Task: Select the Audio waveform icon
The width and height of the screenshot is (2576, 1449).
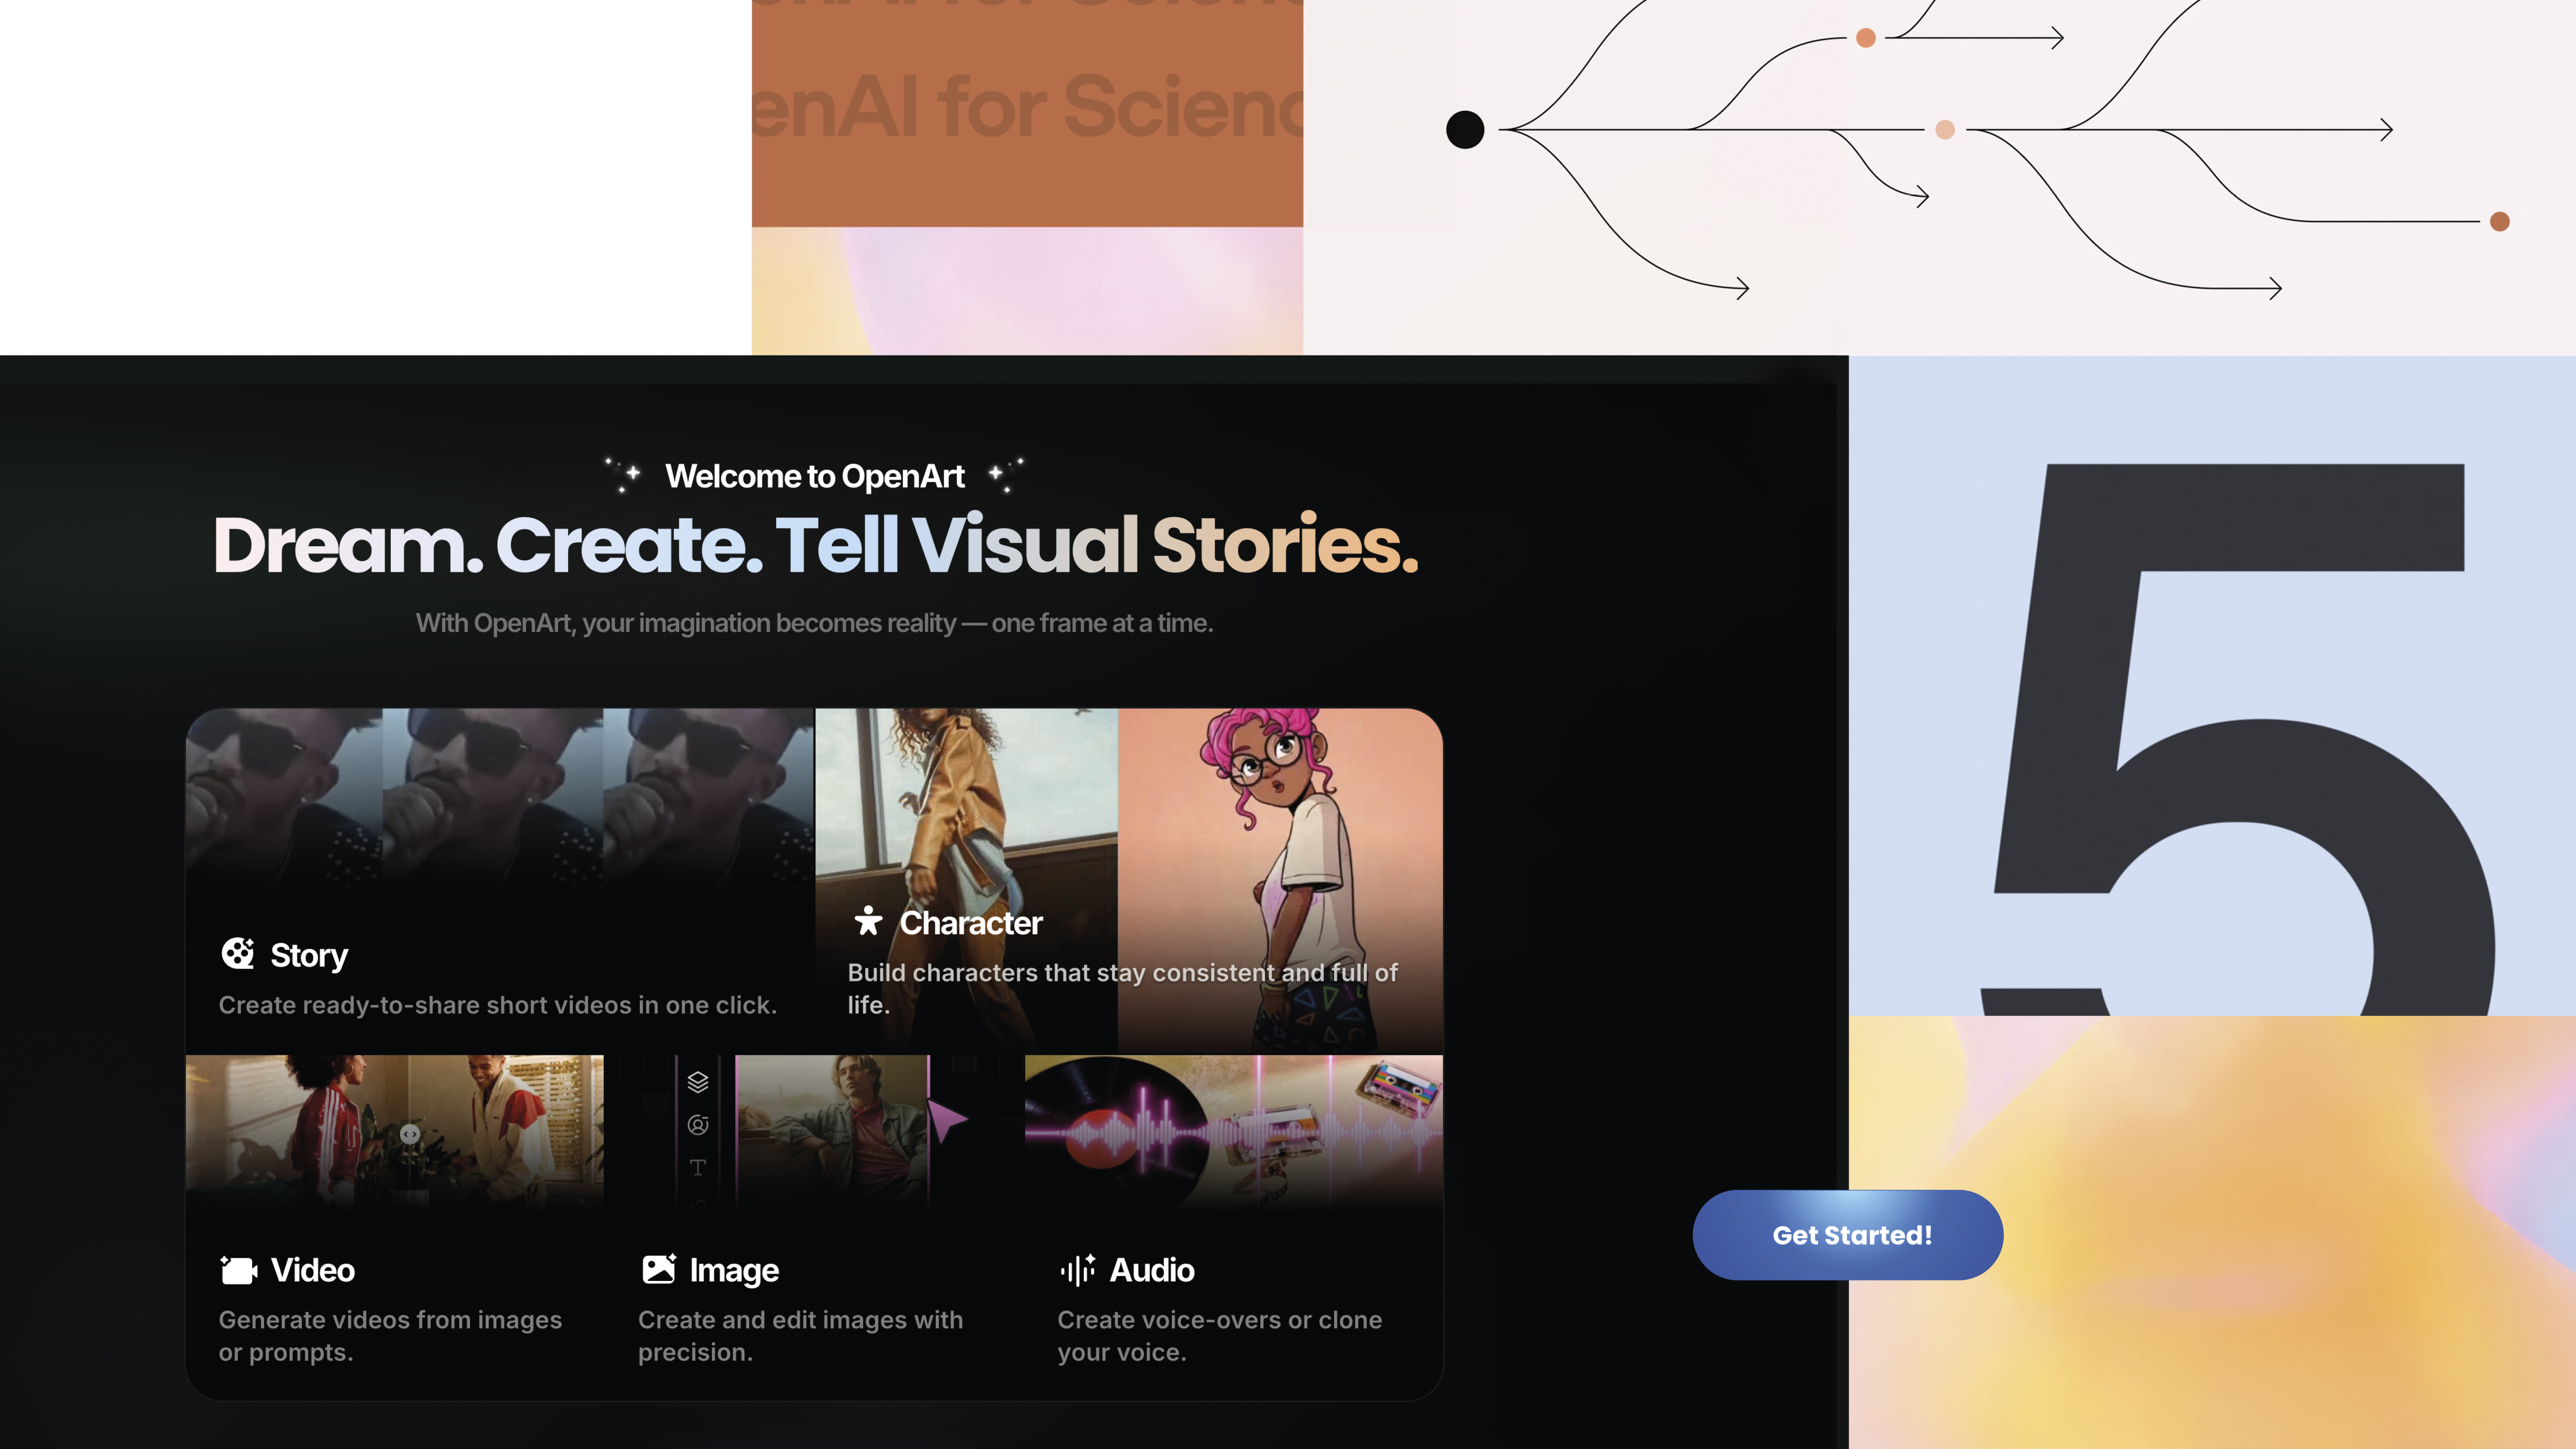Action: point(1078,1269)
